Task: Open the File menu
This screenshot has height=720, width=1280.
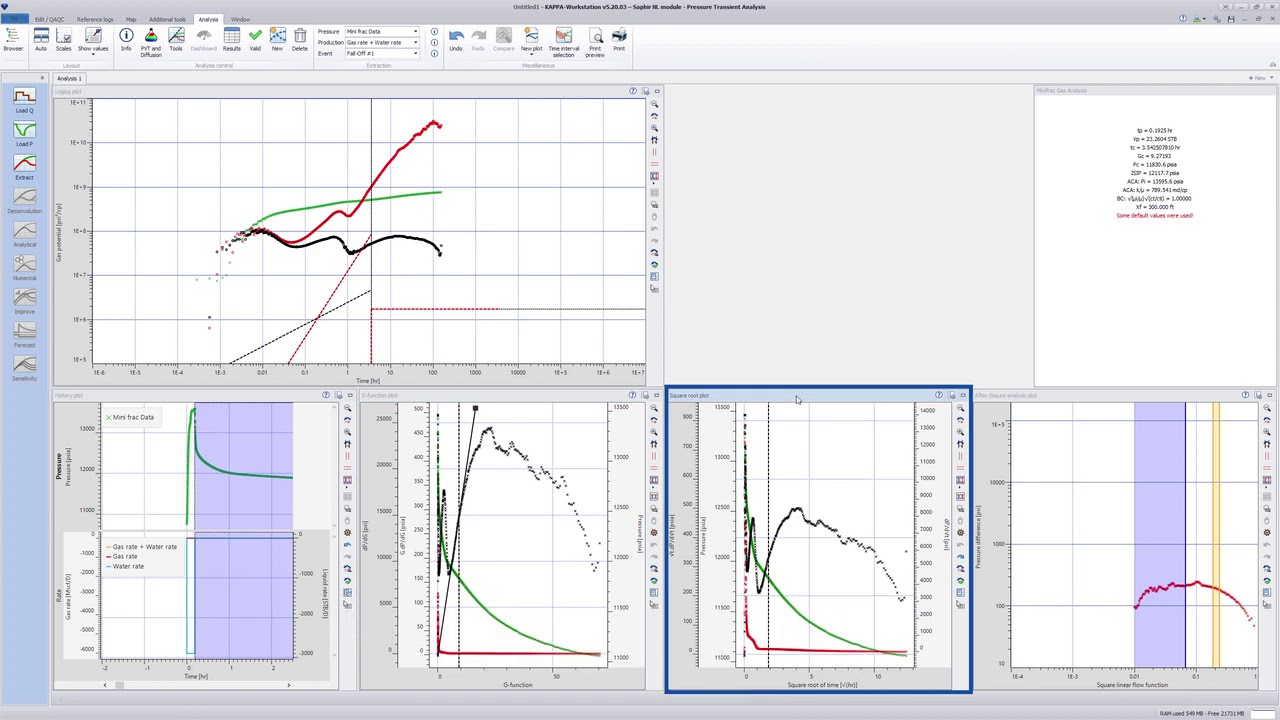Action: coord(15,19)
